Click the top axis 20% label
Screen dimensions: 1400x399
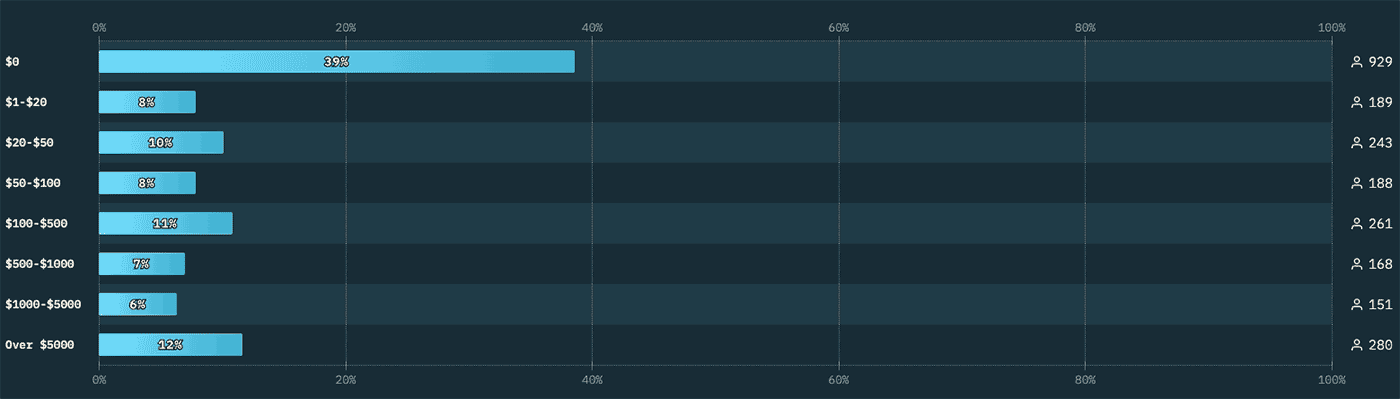(x=346, y=28)
